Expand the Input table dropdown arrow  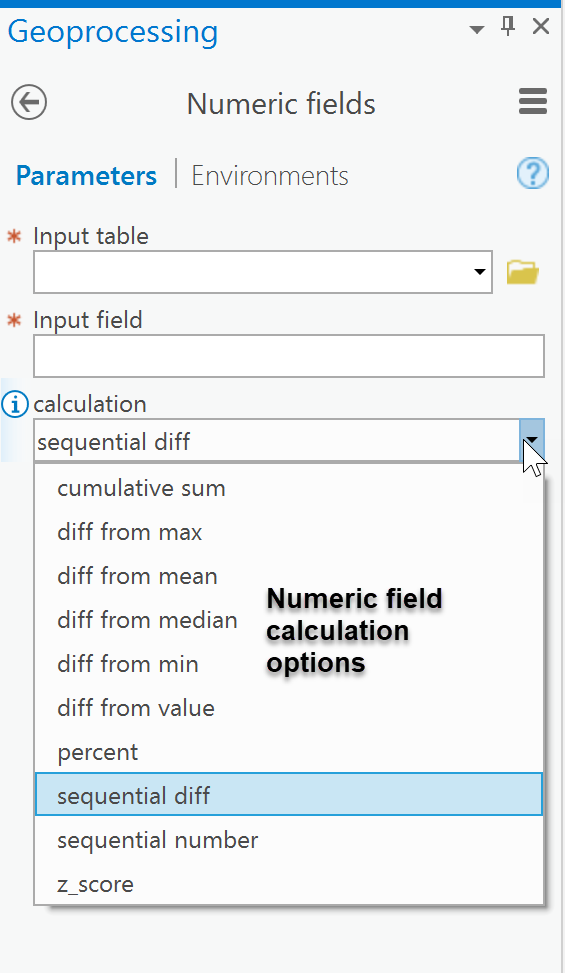[x=479, y=272]
